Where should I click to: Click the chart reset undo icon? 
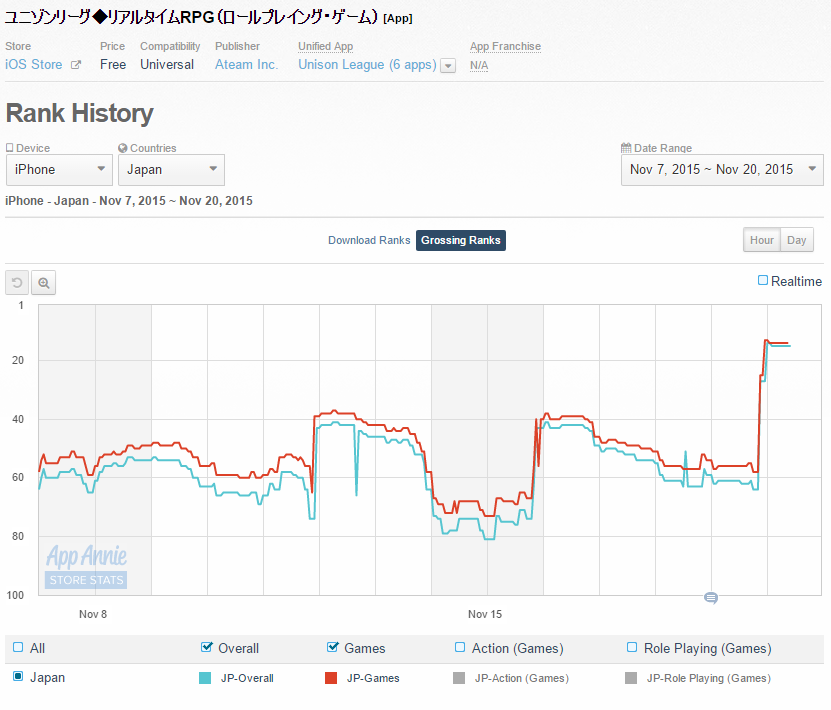(x=17, y=282)
